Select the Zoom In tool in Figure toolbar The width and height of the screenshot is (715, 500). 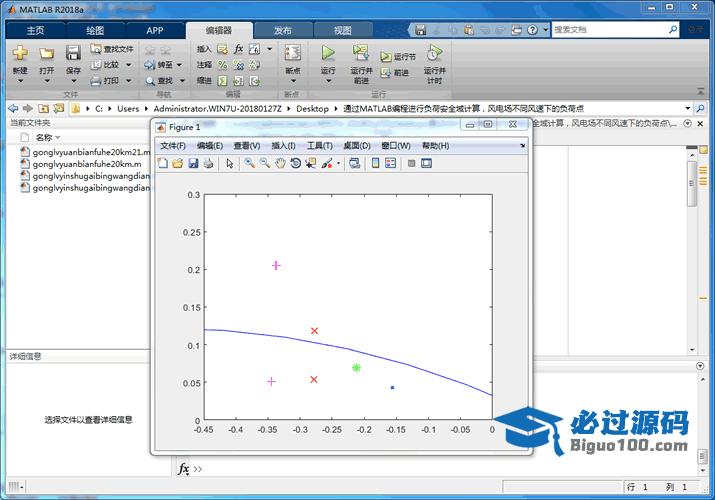click(x=249, y=163)
